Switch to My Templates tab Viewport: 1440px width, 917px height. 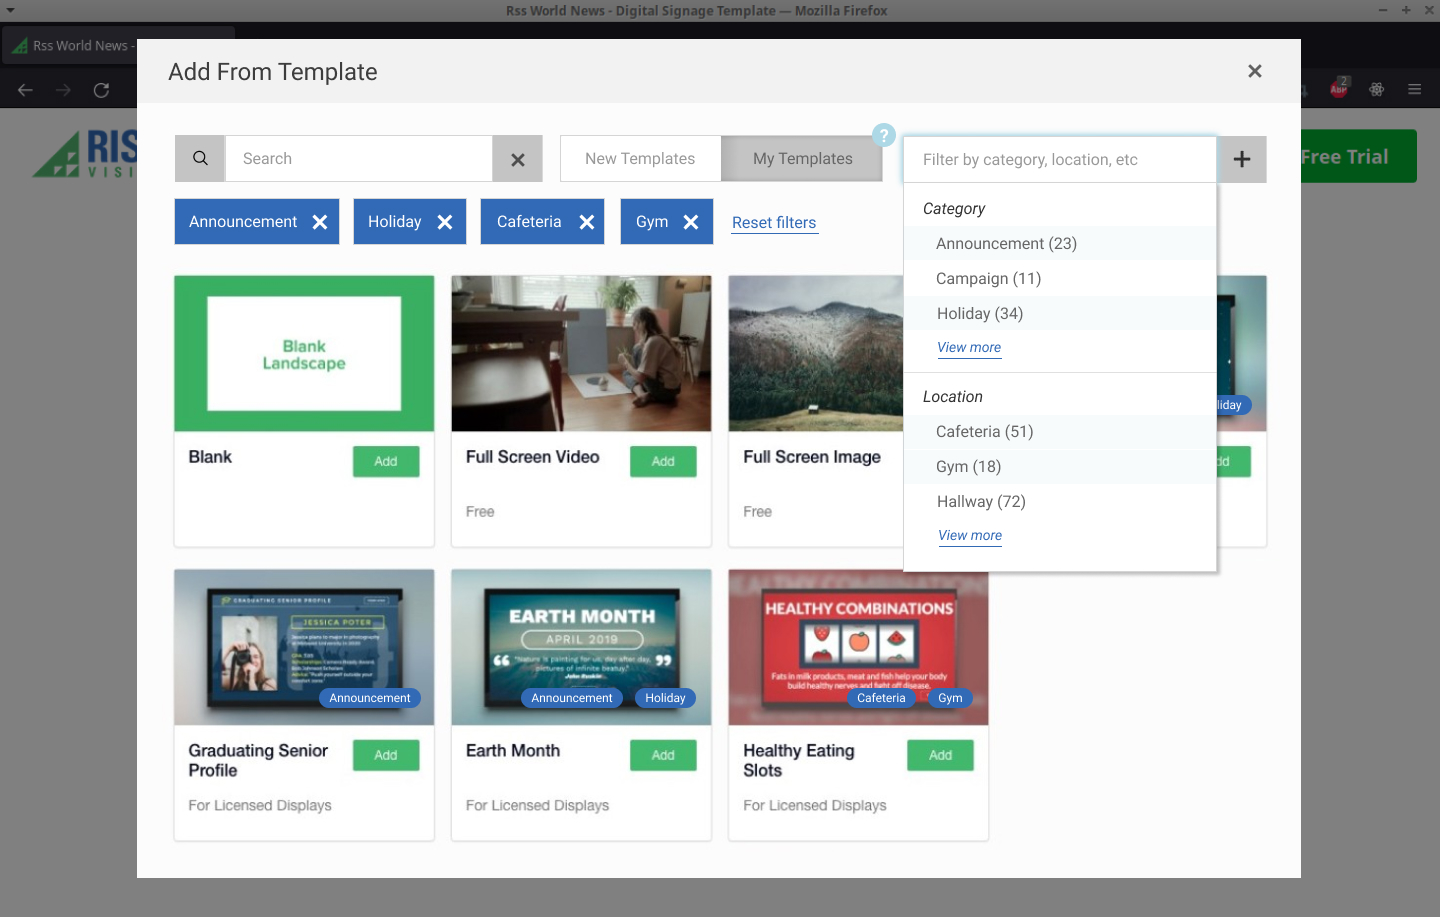803,159
